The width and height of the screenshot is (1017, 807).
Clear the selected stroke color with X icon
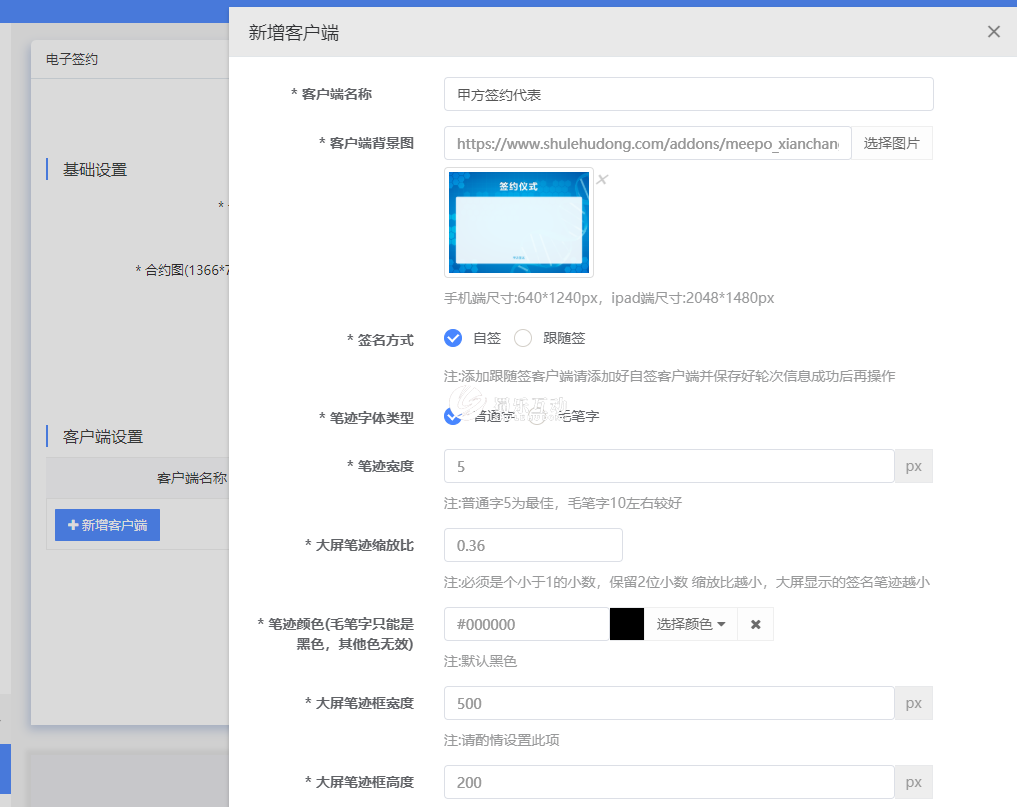(x=755, y=624)
